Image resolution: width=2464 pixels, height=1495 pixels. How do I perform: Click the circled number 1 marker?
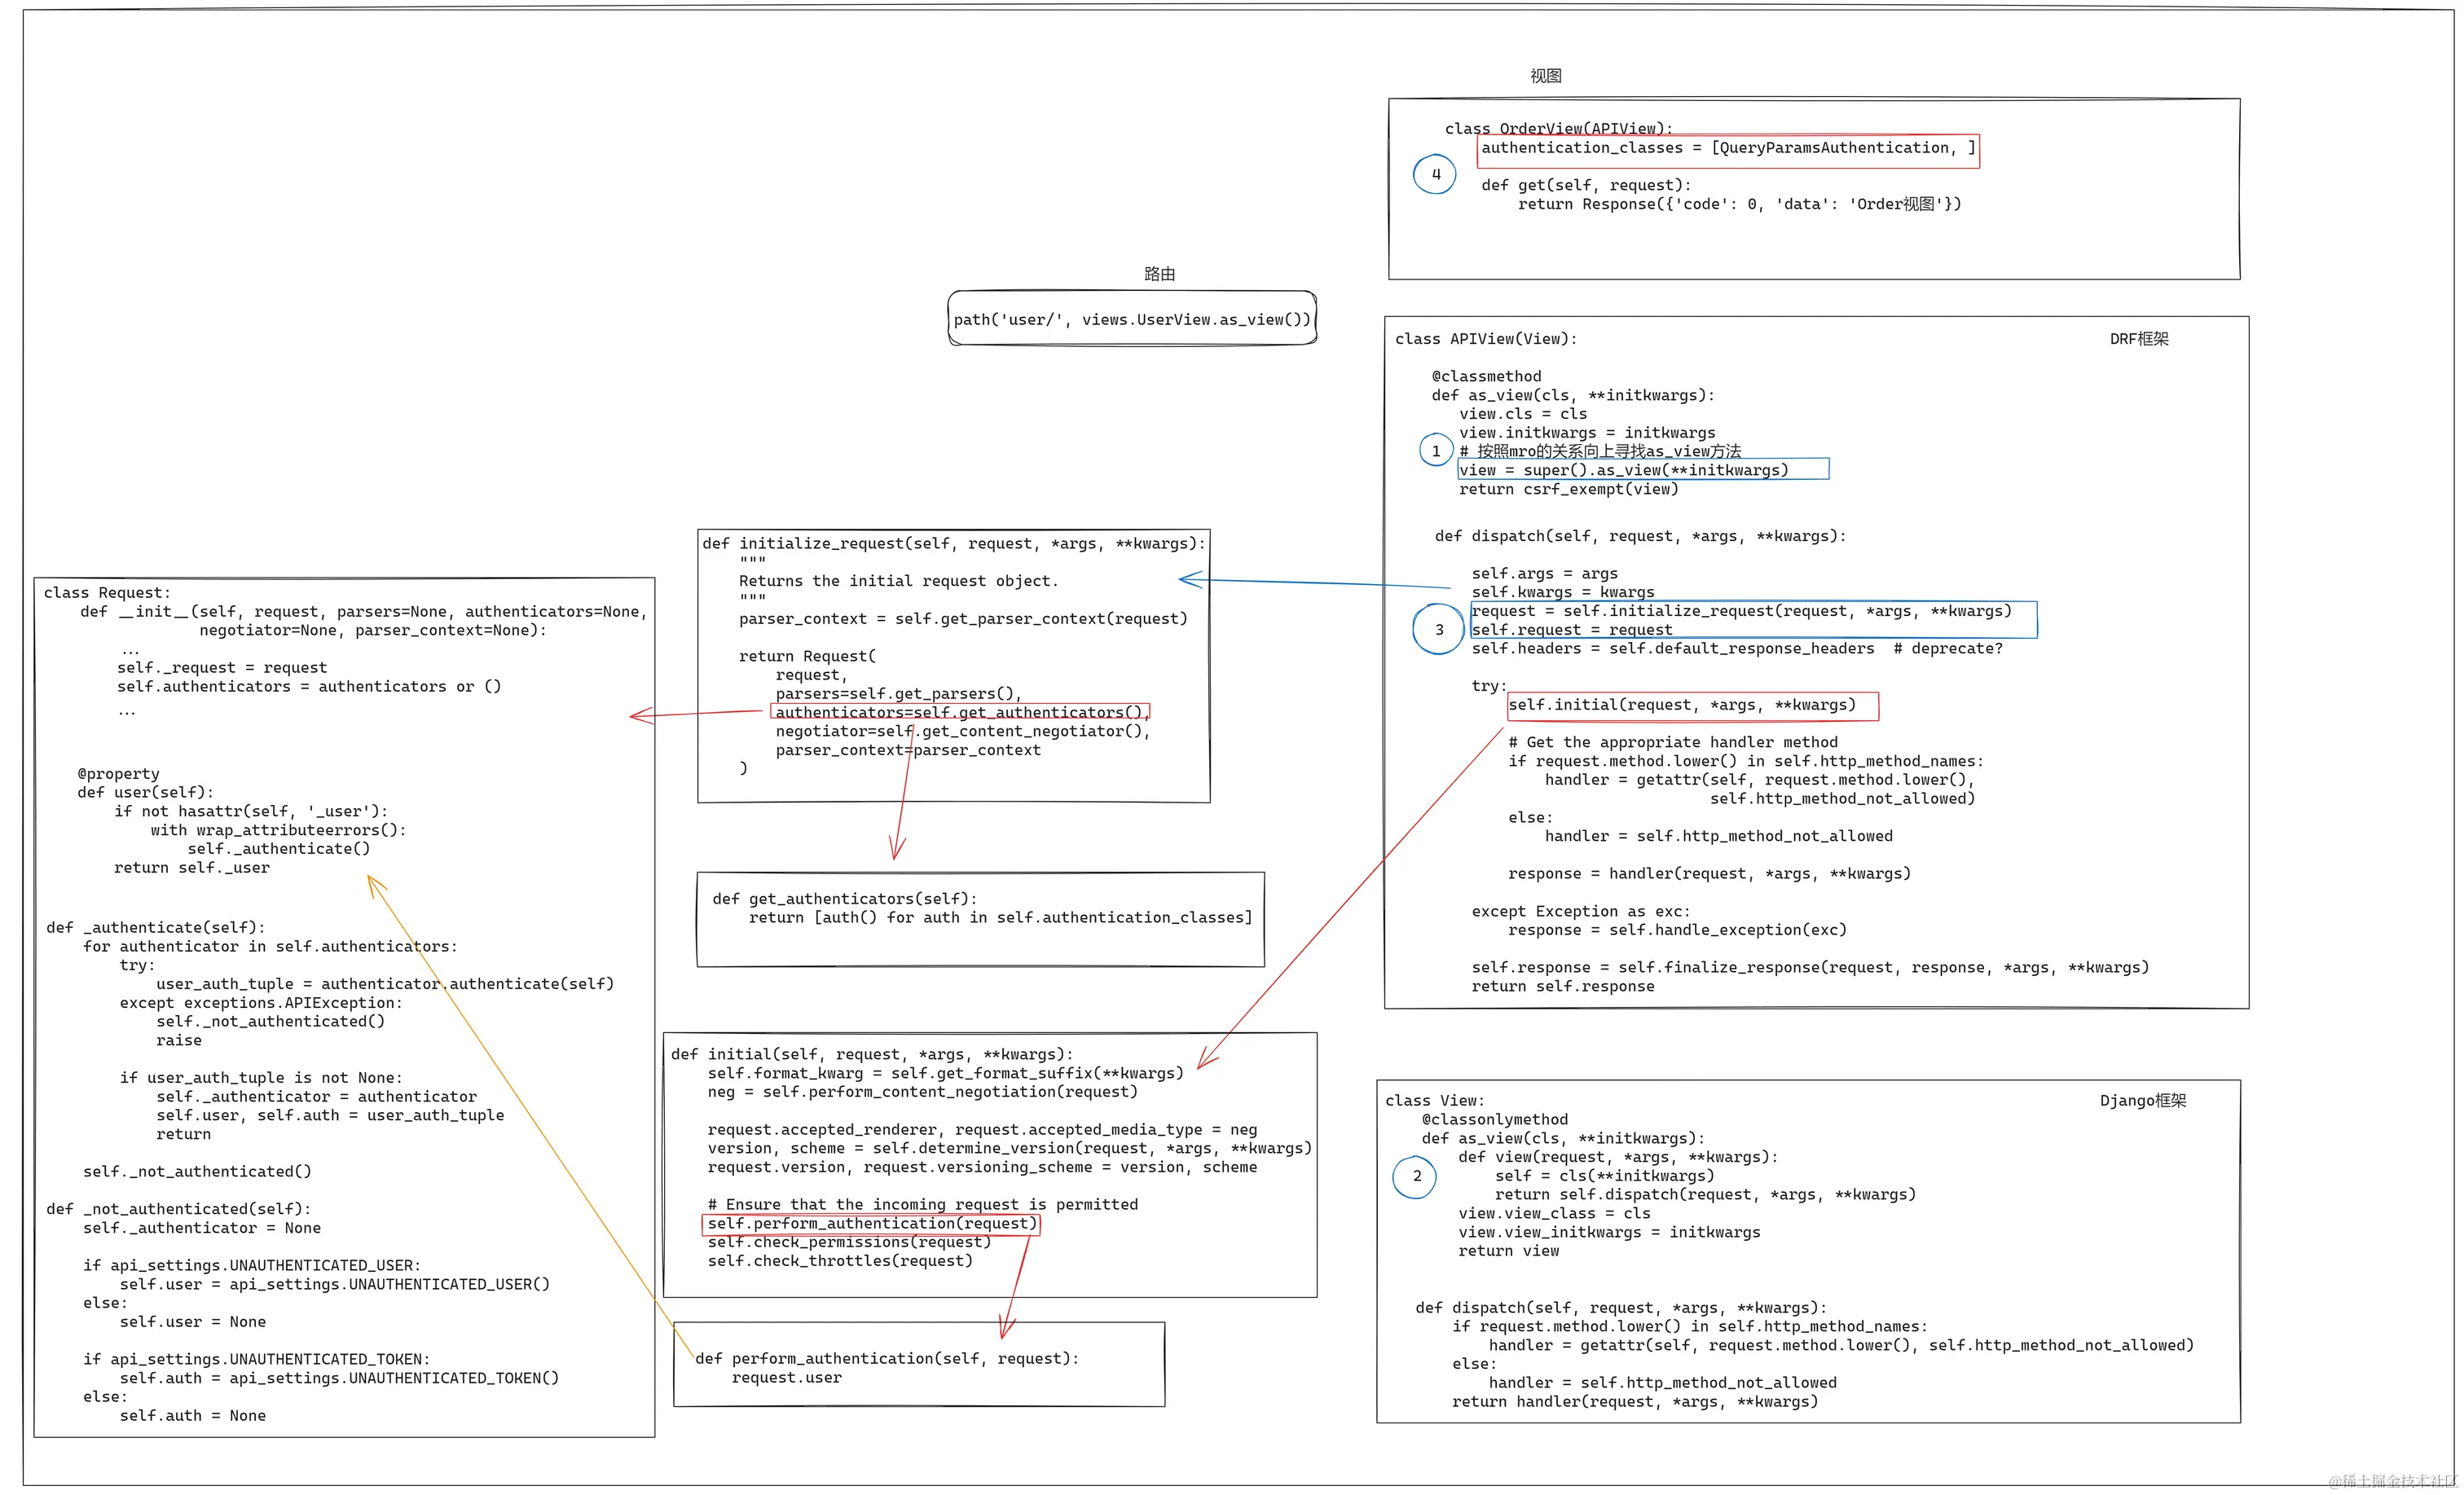click(x=1436, y=451)
